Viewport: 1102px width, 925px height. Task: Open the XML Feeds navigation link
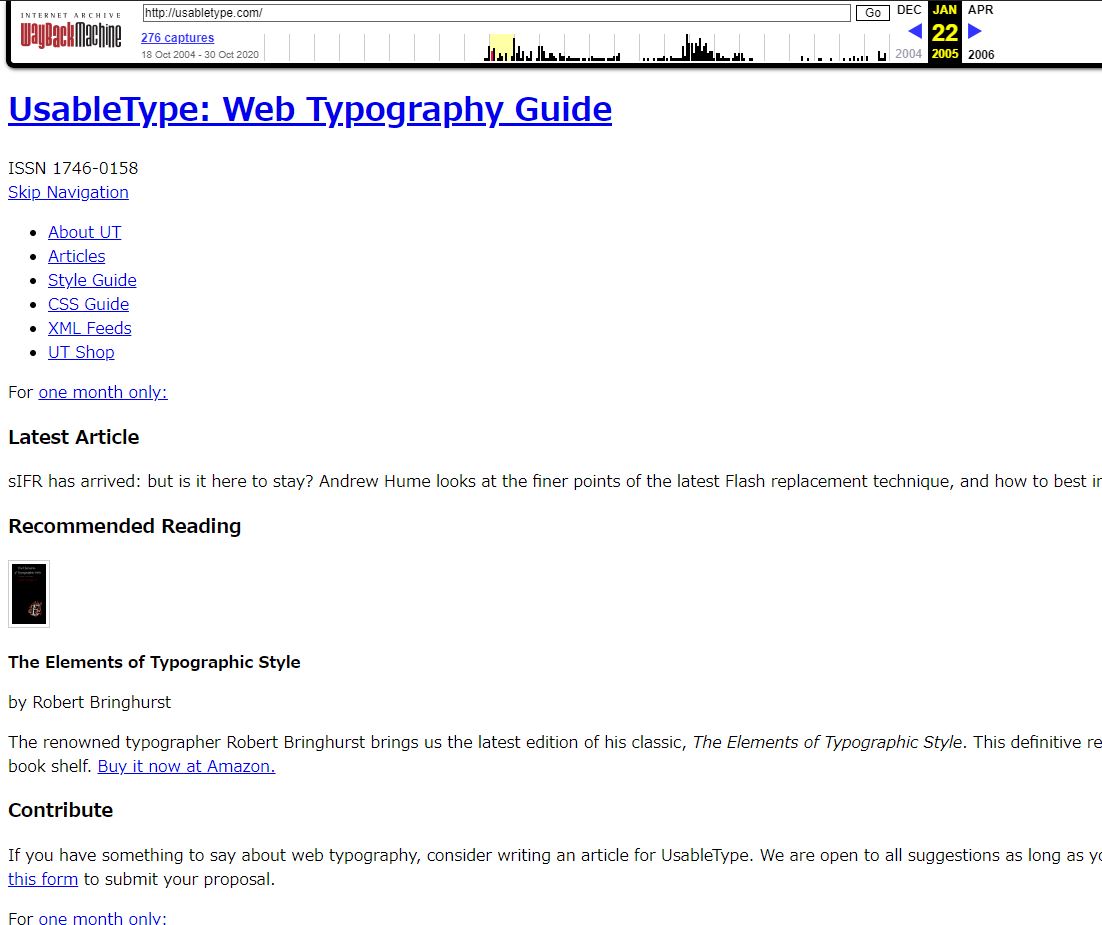pos(90,328)
